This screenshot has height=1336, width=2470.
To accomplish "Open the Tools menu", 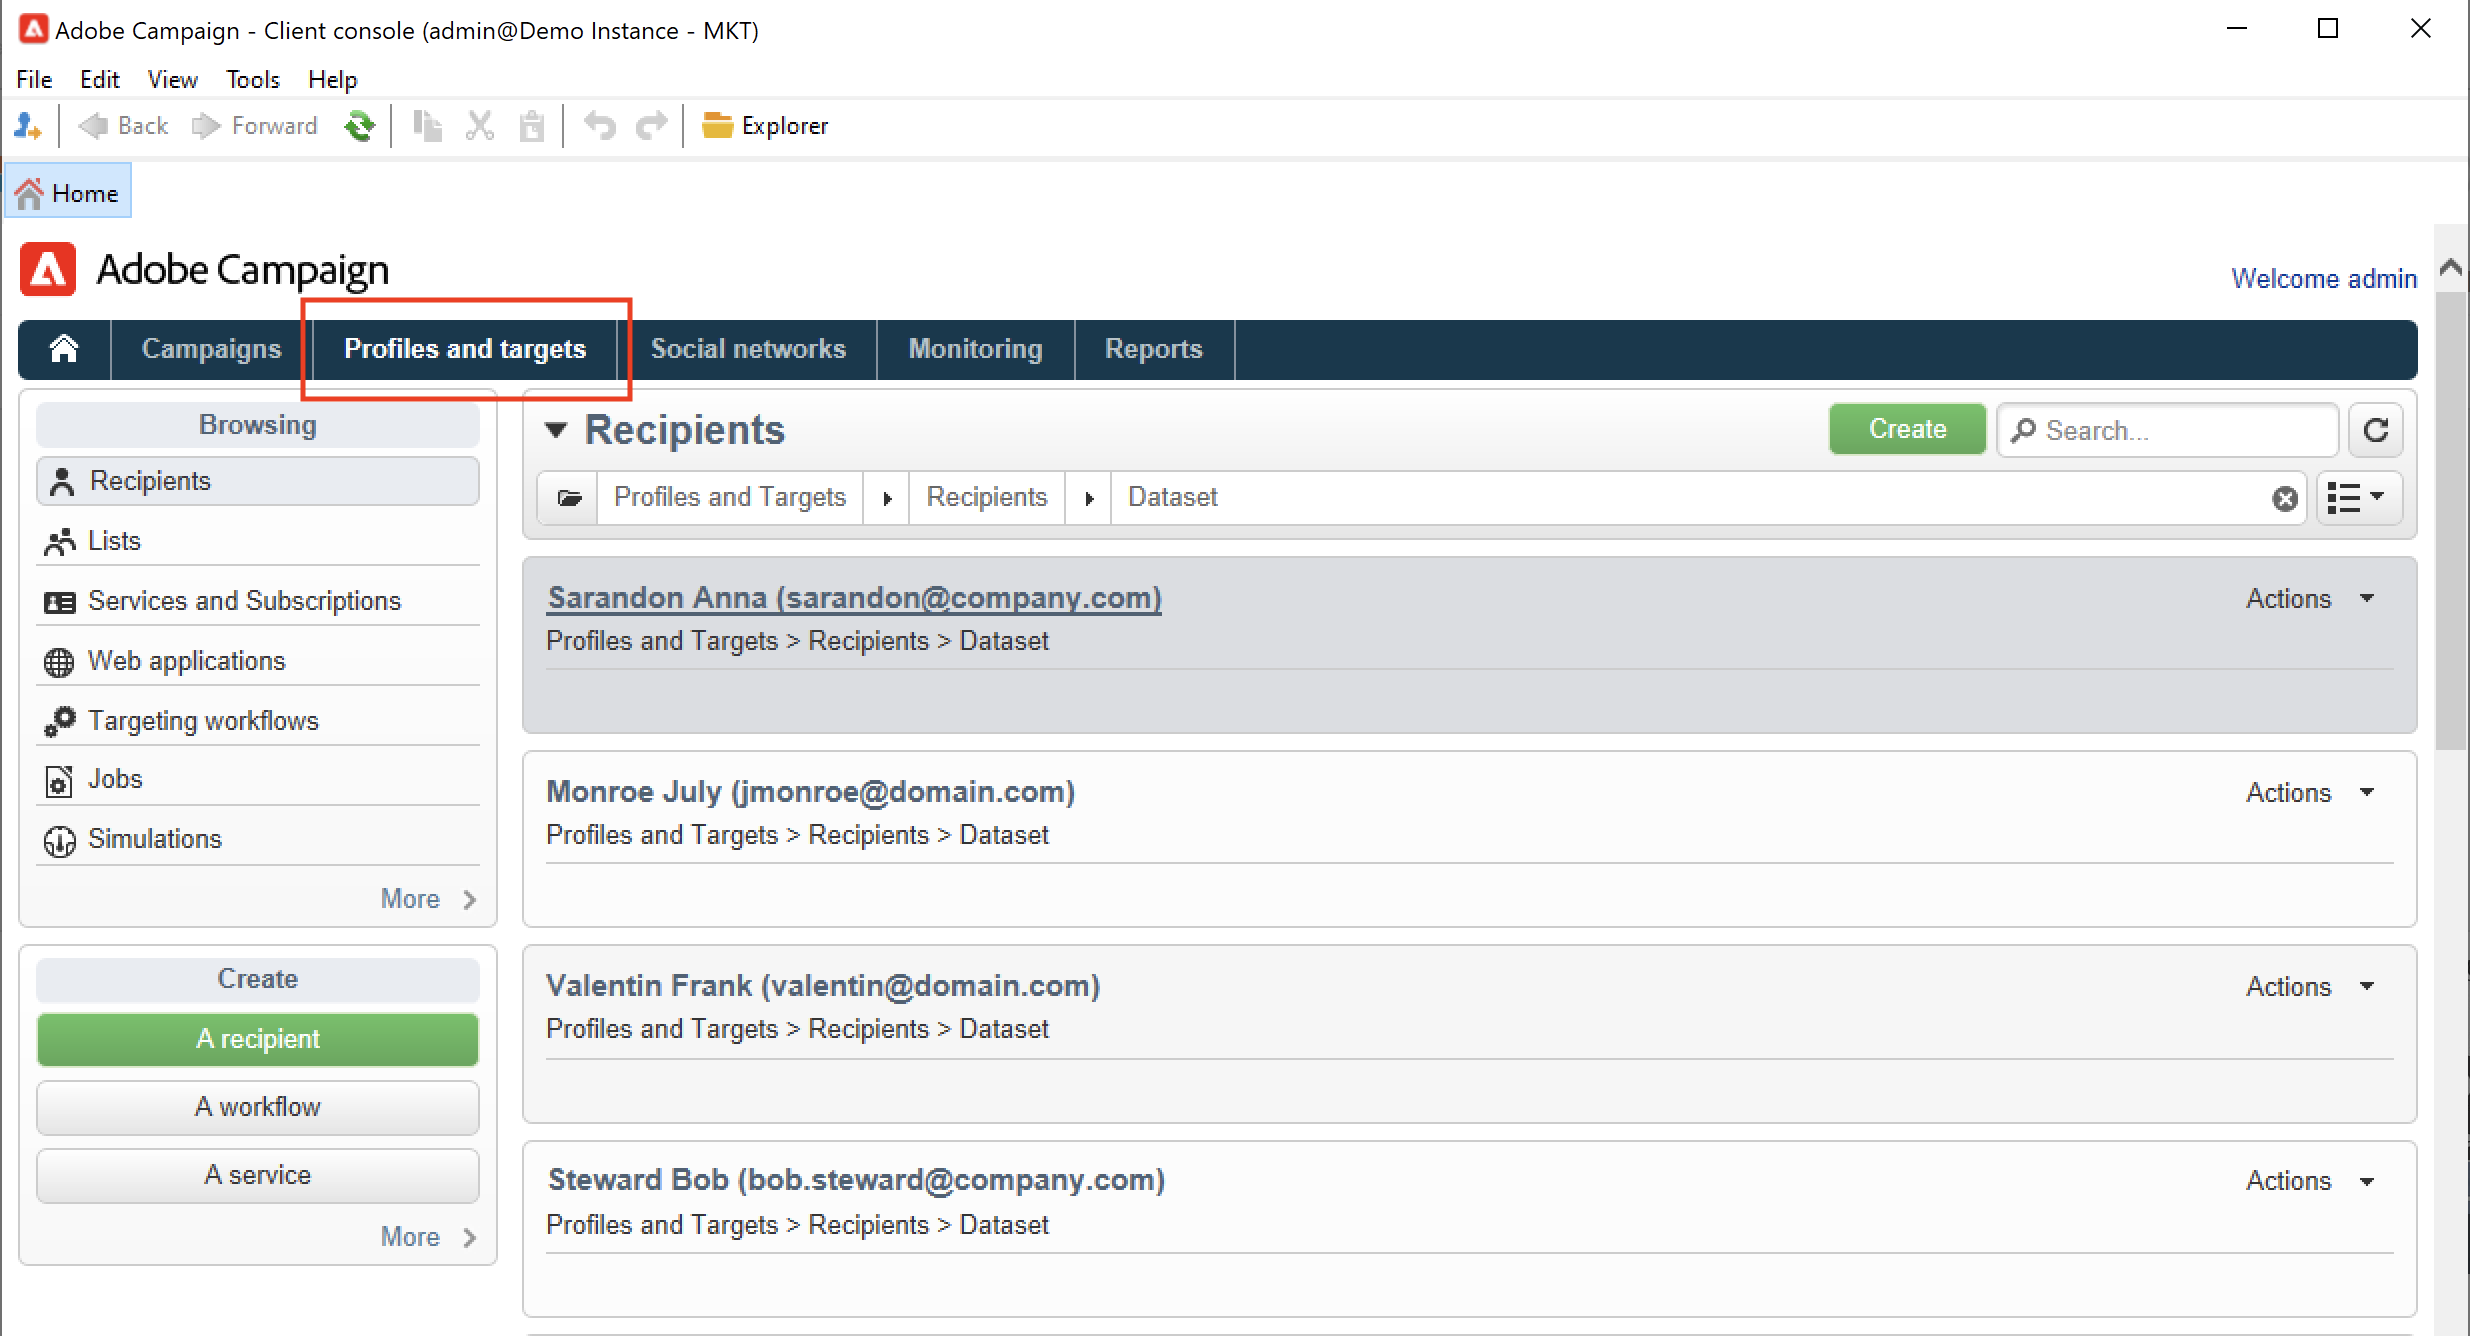I will 252,79.
